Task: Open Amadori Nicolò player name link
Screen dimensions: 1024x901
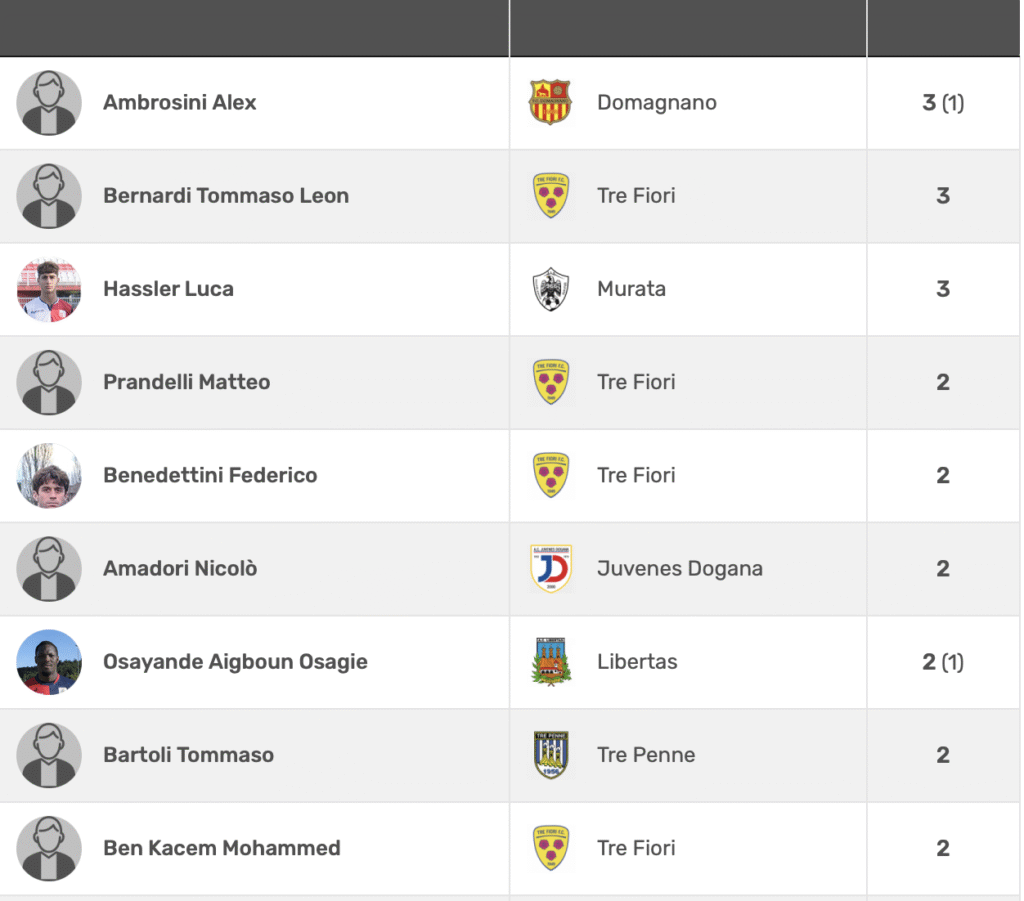Action: pos(180,569)
